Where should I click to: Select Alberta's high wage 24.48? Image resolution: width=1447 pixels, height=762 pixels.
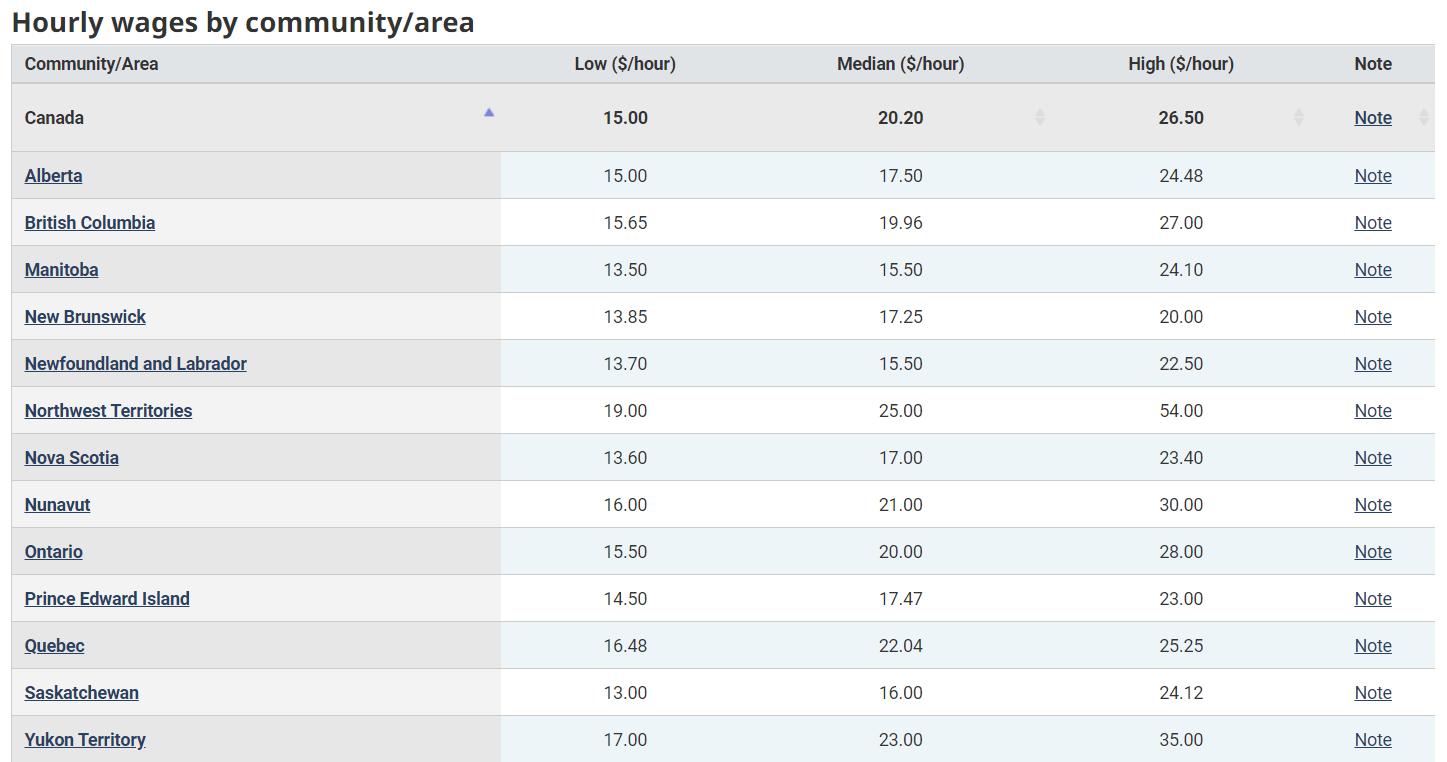(x=1181, y=175)
